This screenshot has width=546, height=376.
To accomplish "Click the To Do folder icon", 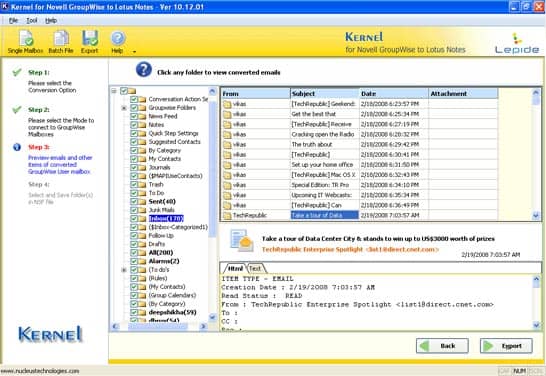I will 142,193.
